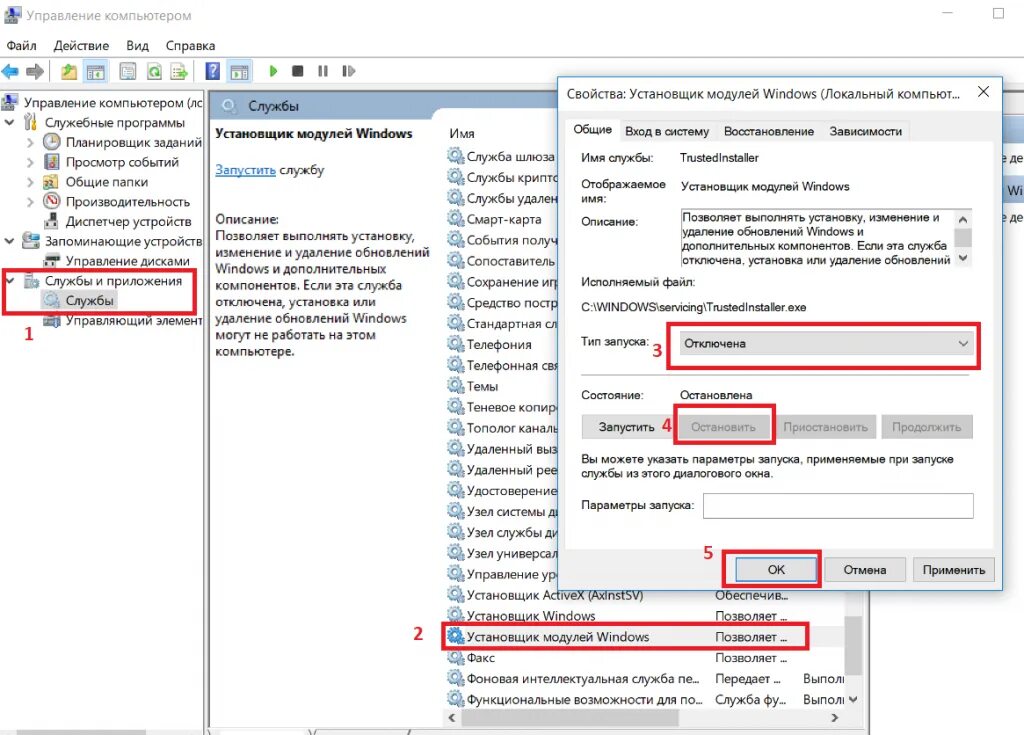
Task: Click the Up one level folder icon
Action: [x=69, y=71]
